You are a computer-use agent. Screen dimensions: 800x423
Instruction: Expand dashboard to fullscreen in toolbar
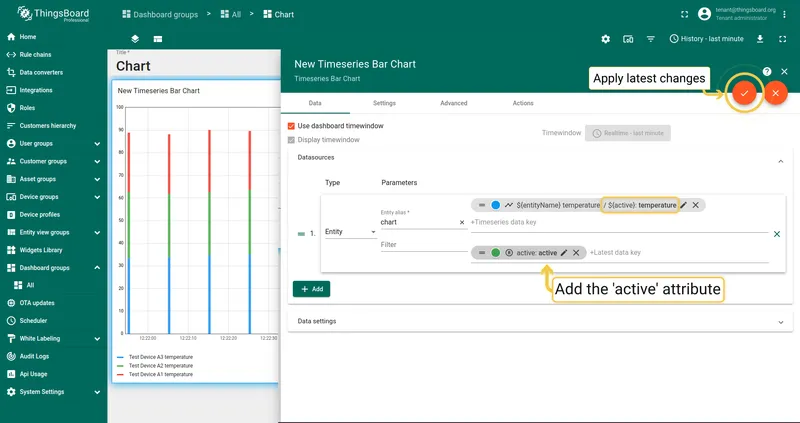783,39
